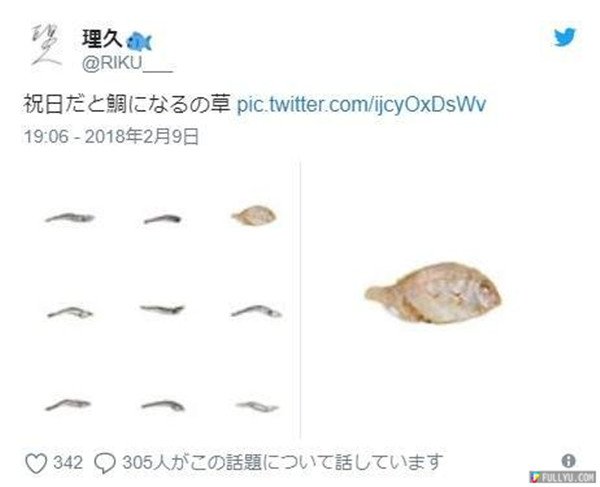This screenshot has width=600, height=487.
Task: Click the FULLYU.COM watermark logo
Action: click(x=563, y=477)
